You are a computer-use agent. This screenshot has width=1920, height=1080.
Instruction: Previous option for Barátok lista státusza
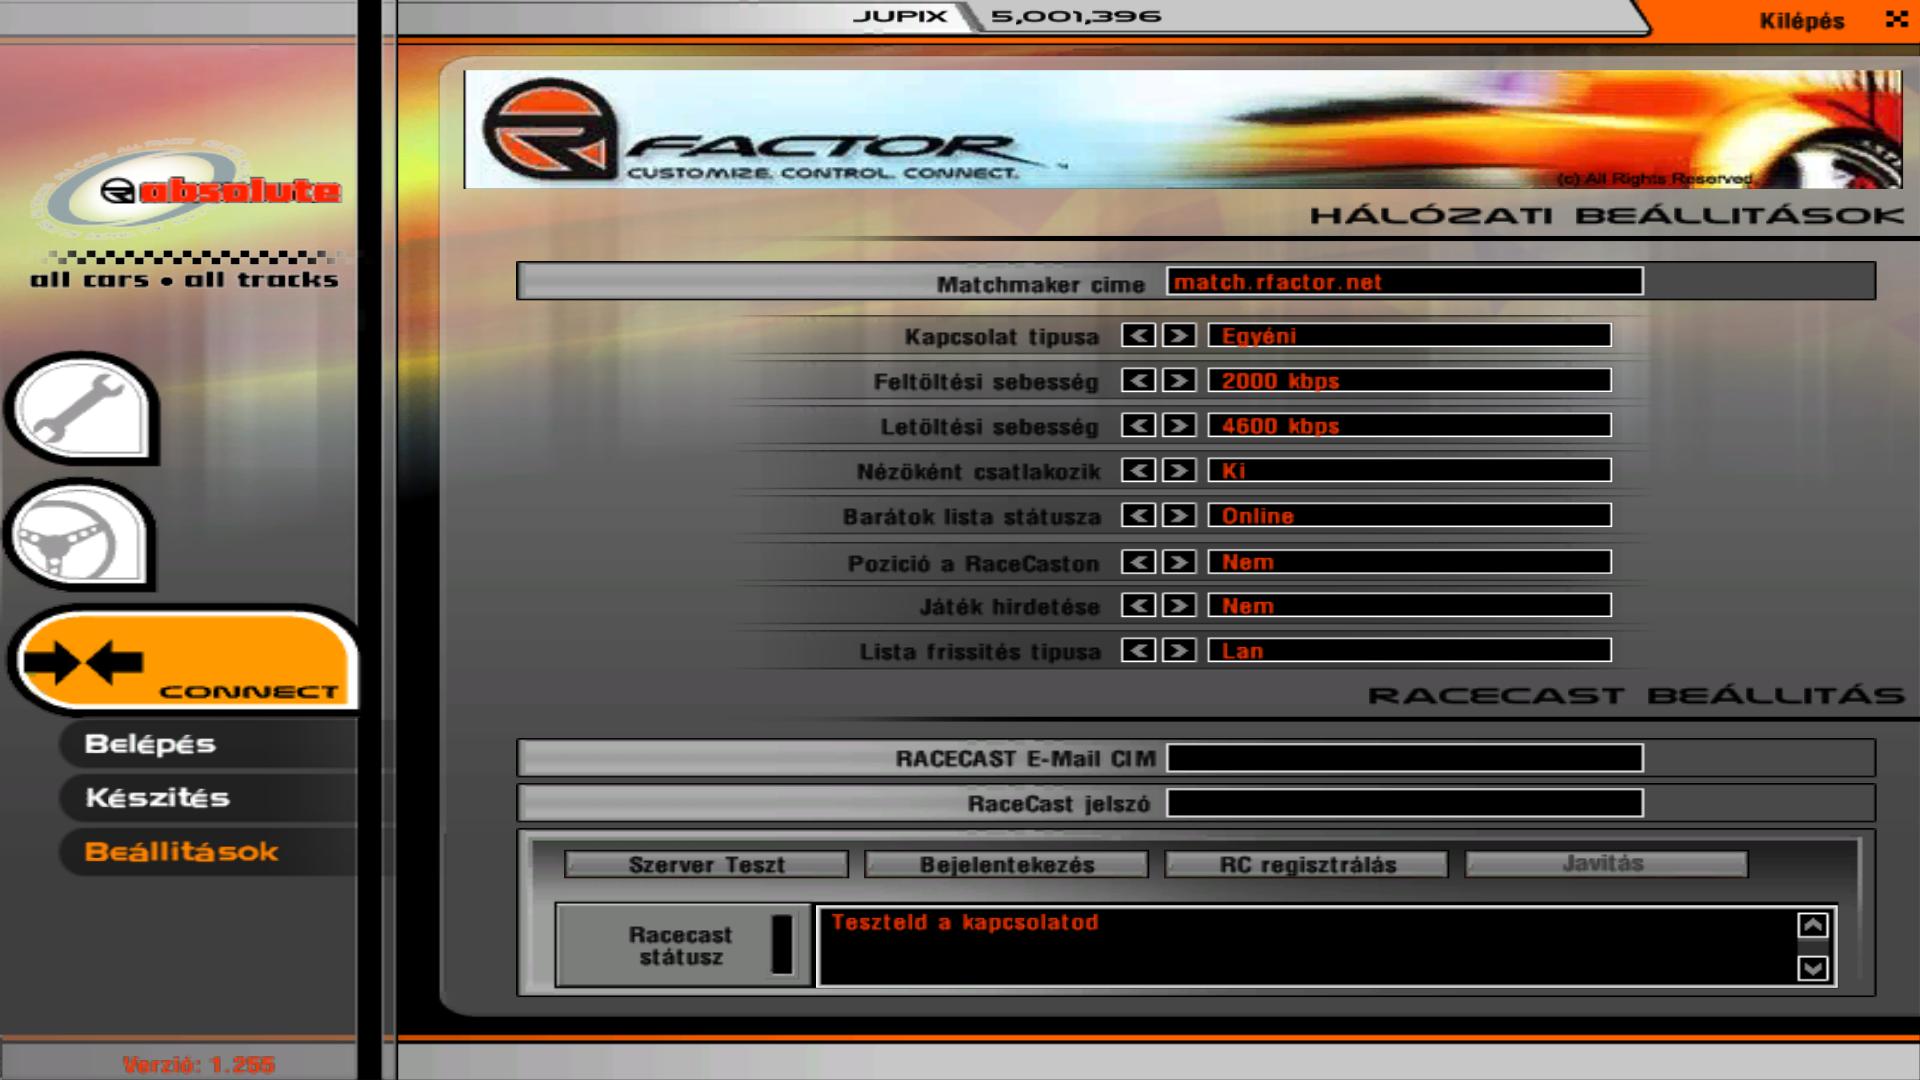(1138, 515)
